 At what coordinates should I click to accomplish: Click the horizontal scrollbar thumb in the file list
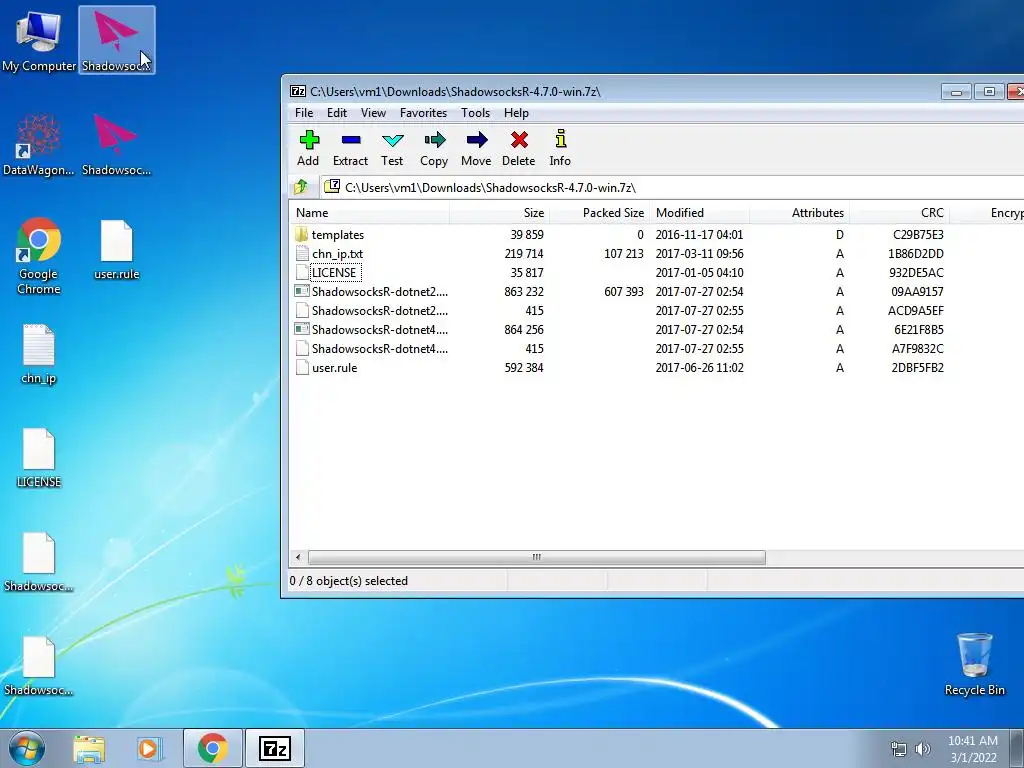click(536, 557)
